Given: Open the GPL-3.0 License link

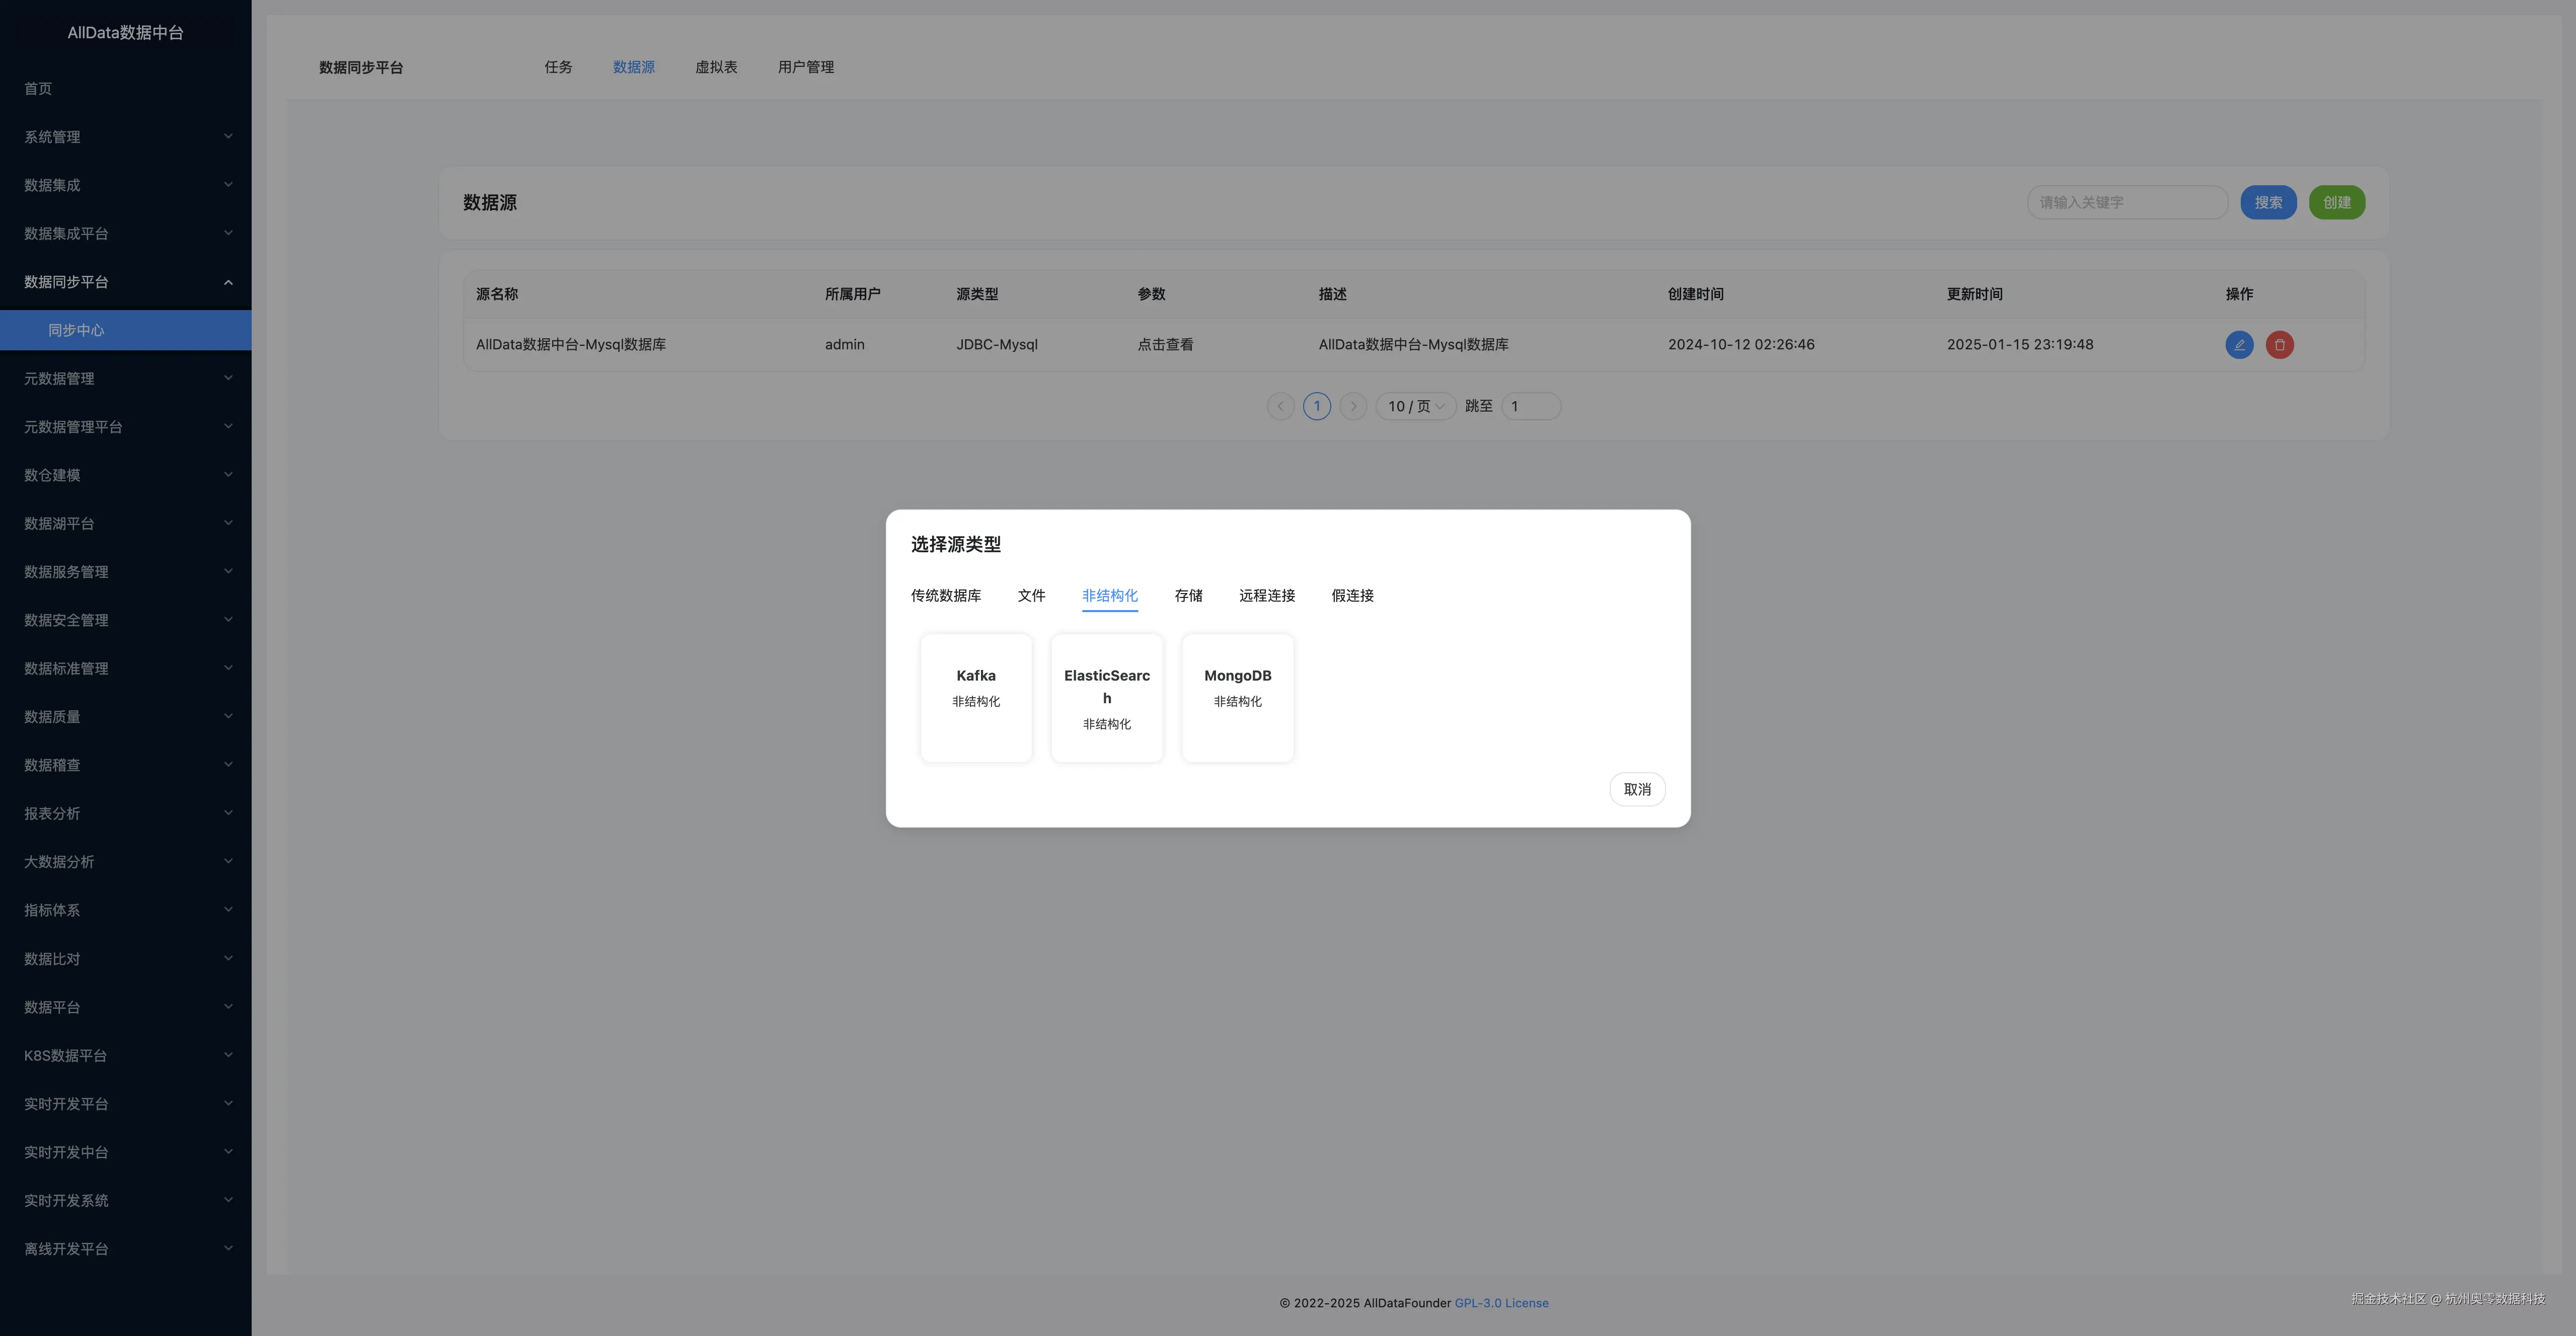Looking at the screenshot, I should click(1501, 1303).
